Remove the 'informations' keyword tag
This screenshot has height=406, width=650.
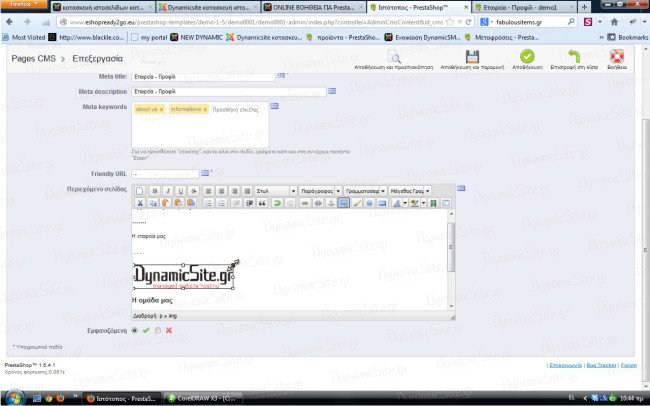[x=205, y=109]
